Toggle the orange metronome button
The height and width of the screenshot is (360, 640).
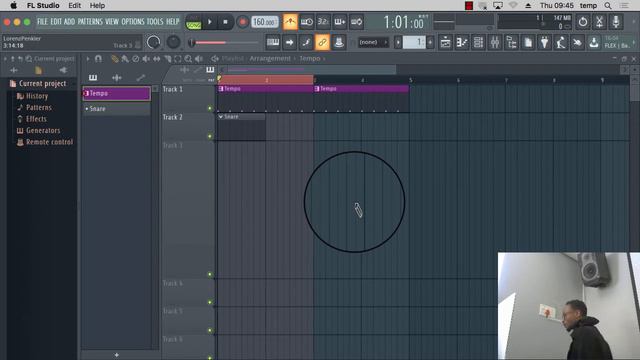tap(290, 22)
